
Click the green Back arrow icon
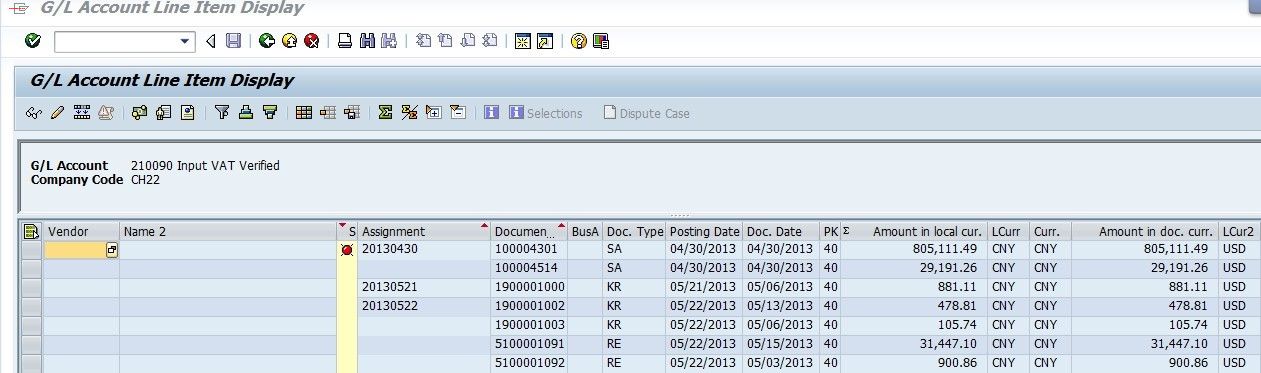point(266,41)
